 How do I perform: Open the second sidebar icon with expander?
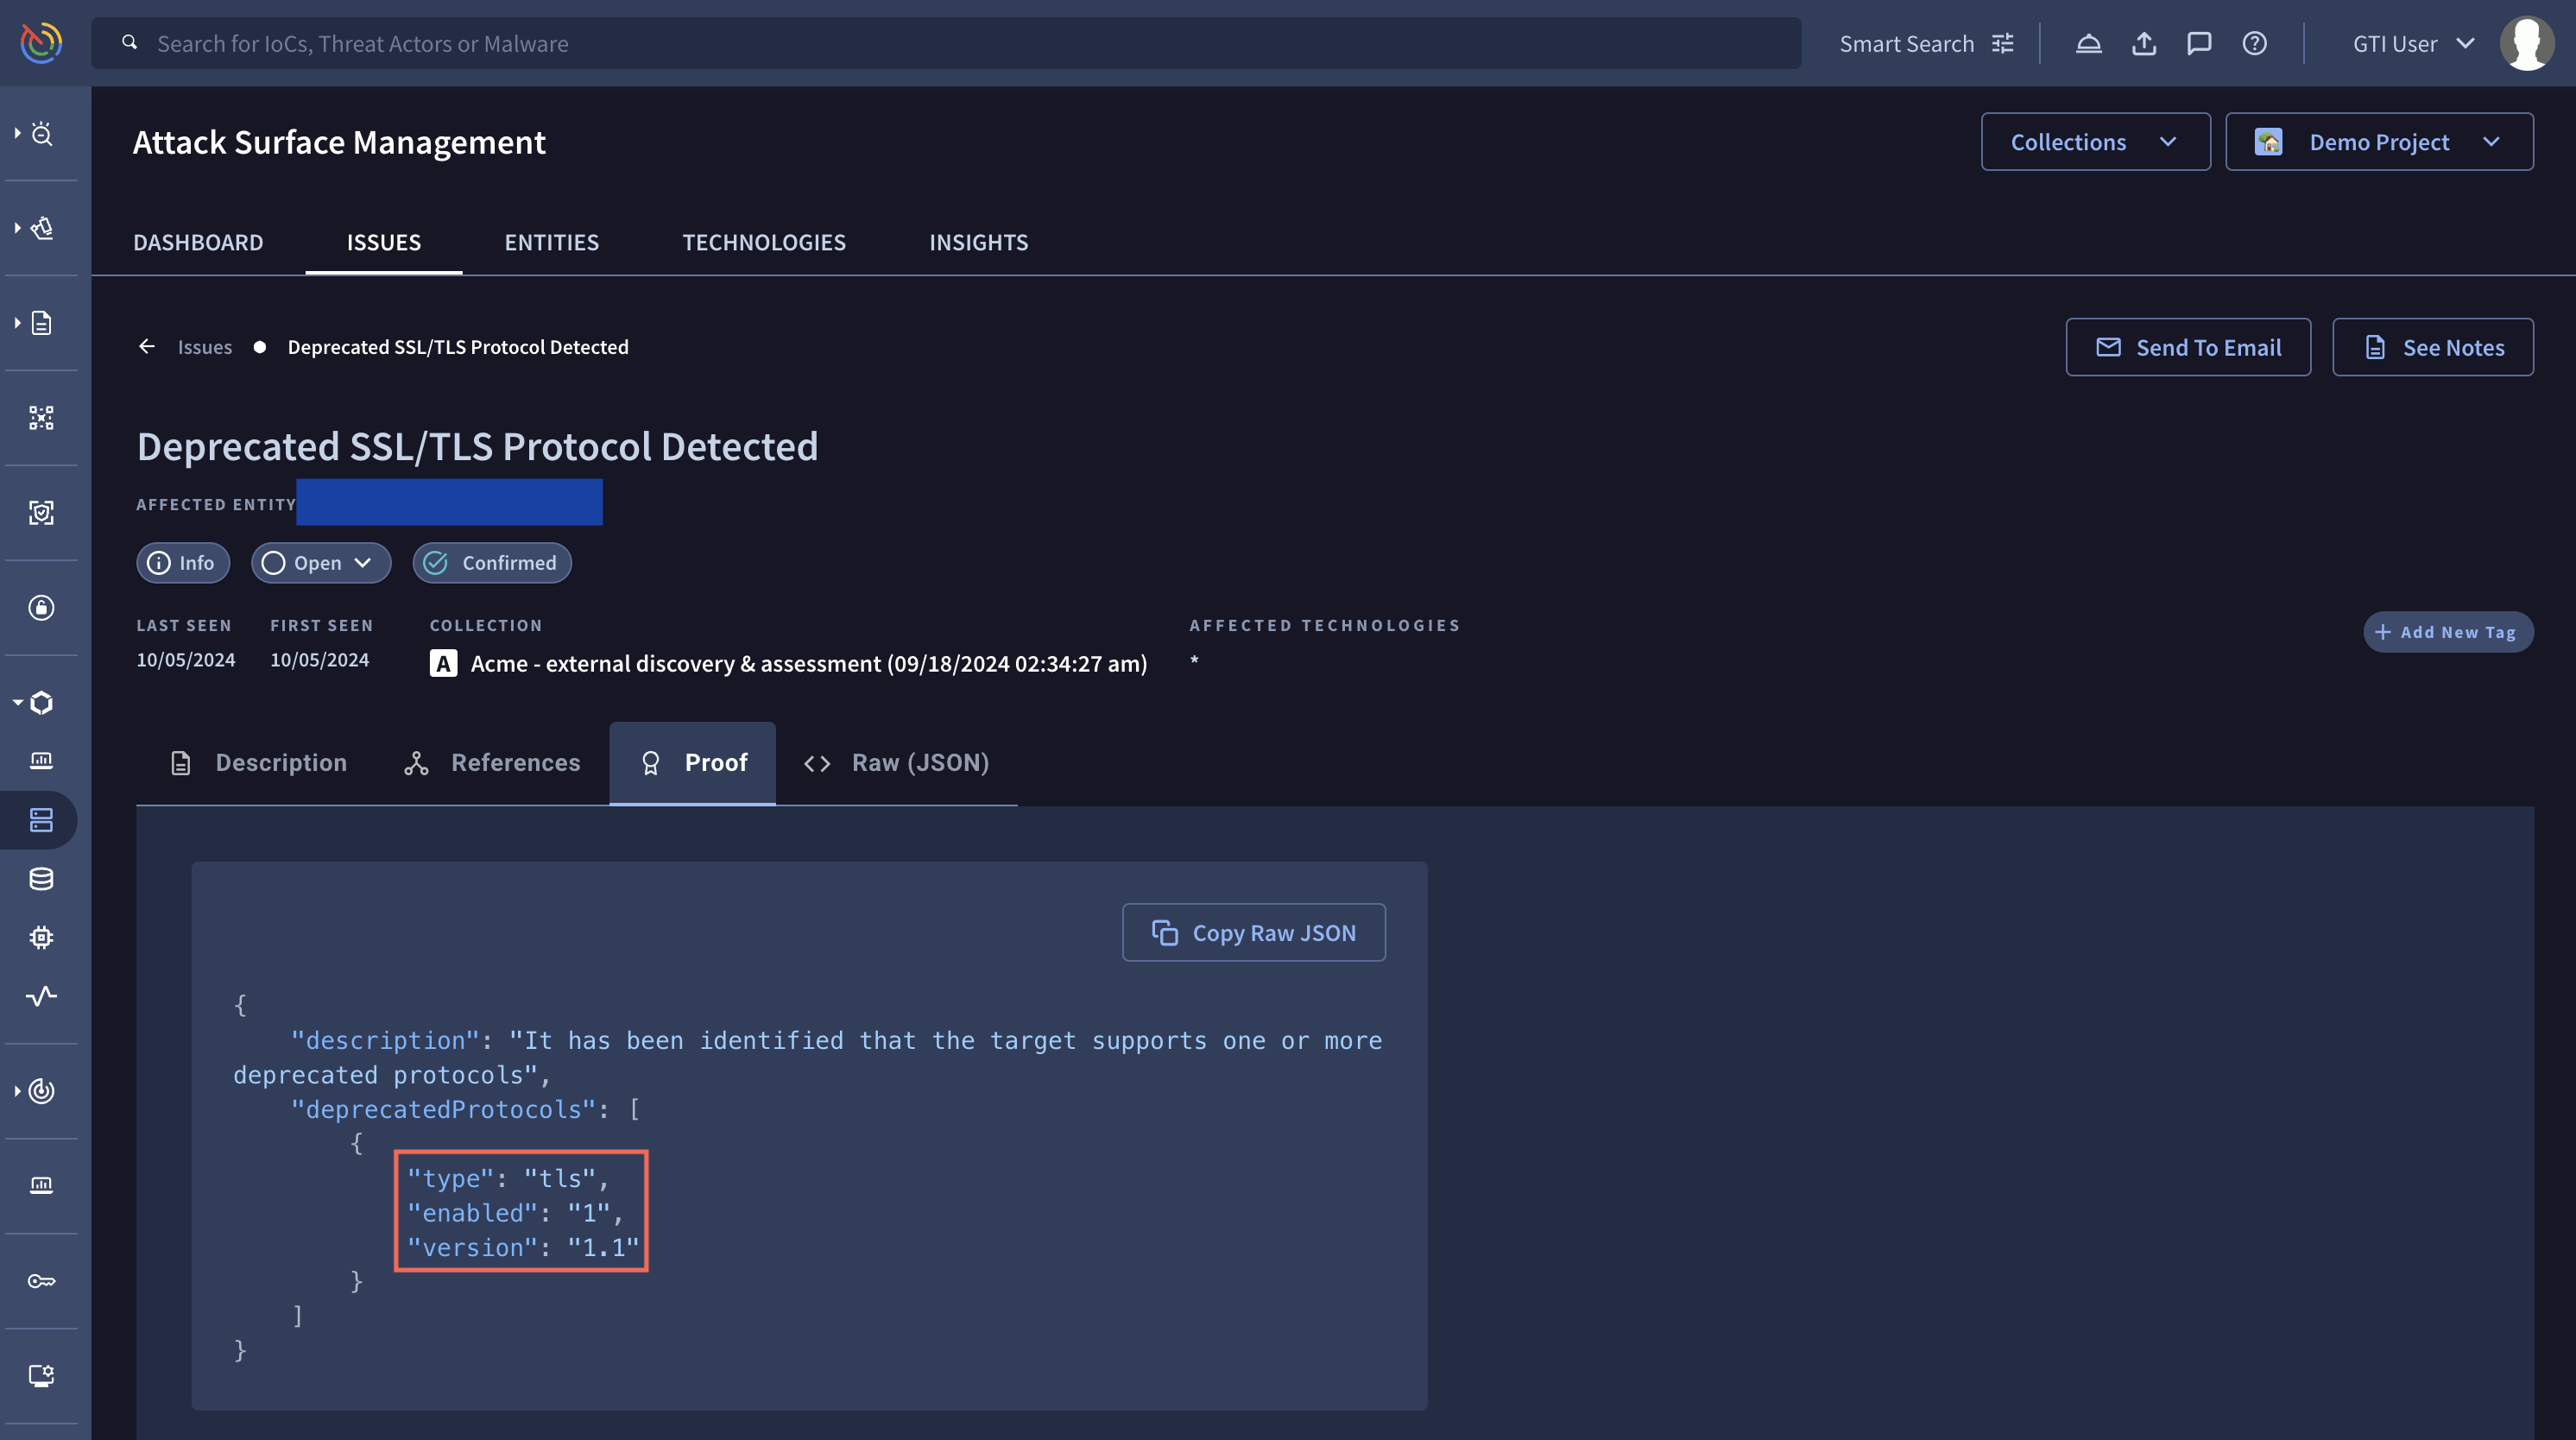[41, 228]
